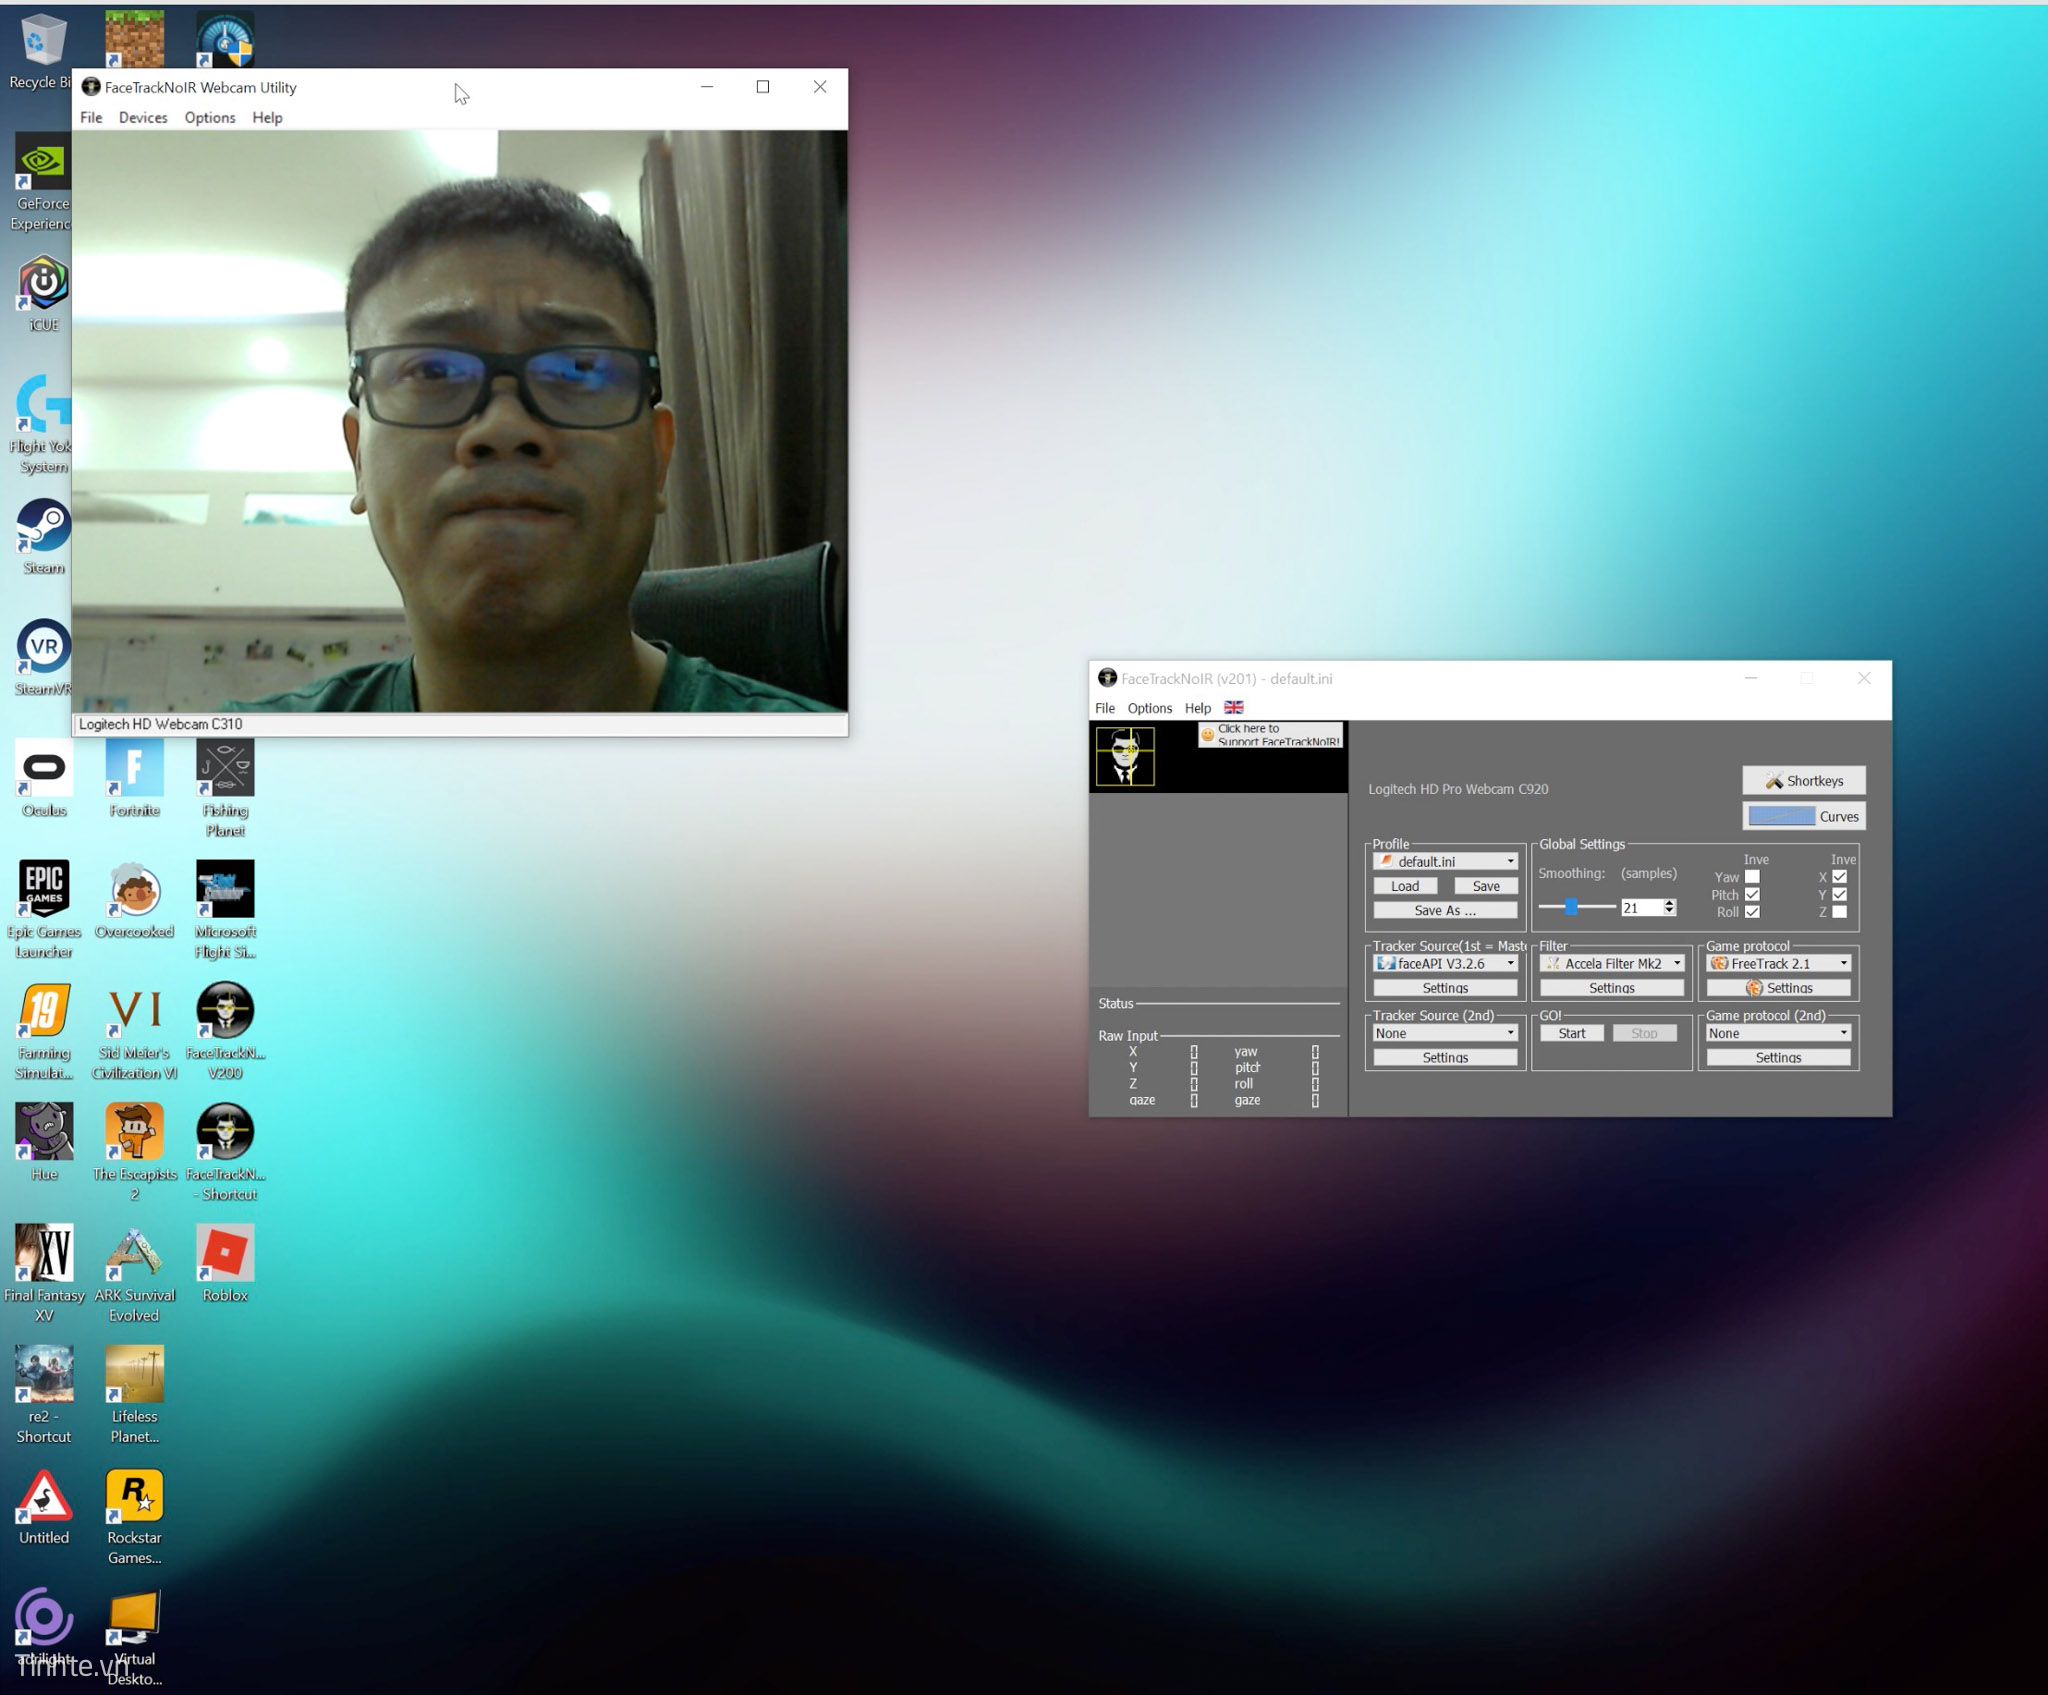Viewport: 2048px width, 1695px height.
Task: Click the smoothing samples value field
Action: click(1640, 907)
